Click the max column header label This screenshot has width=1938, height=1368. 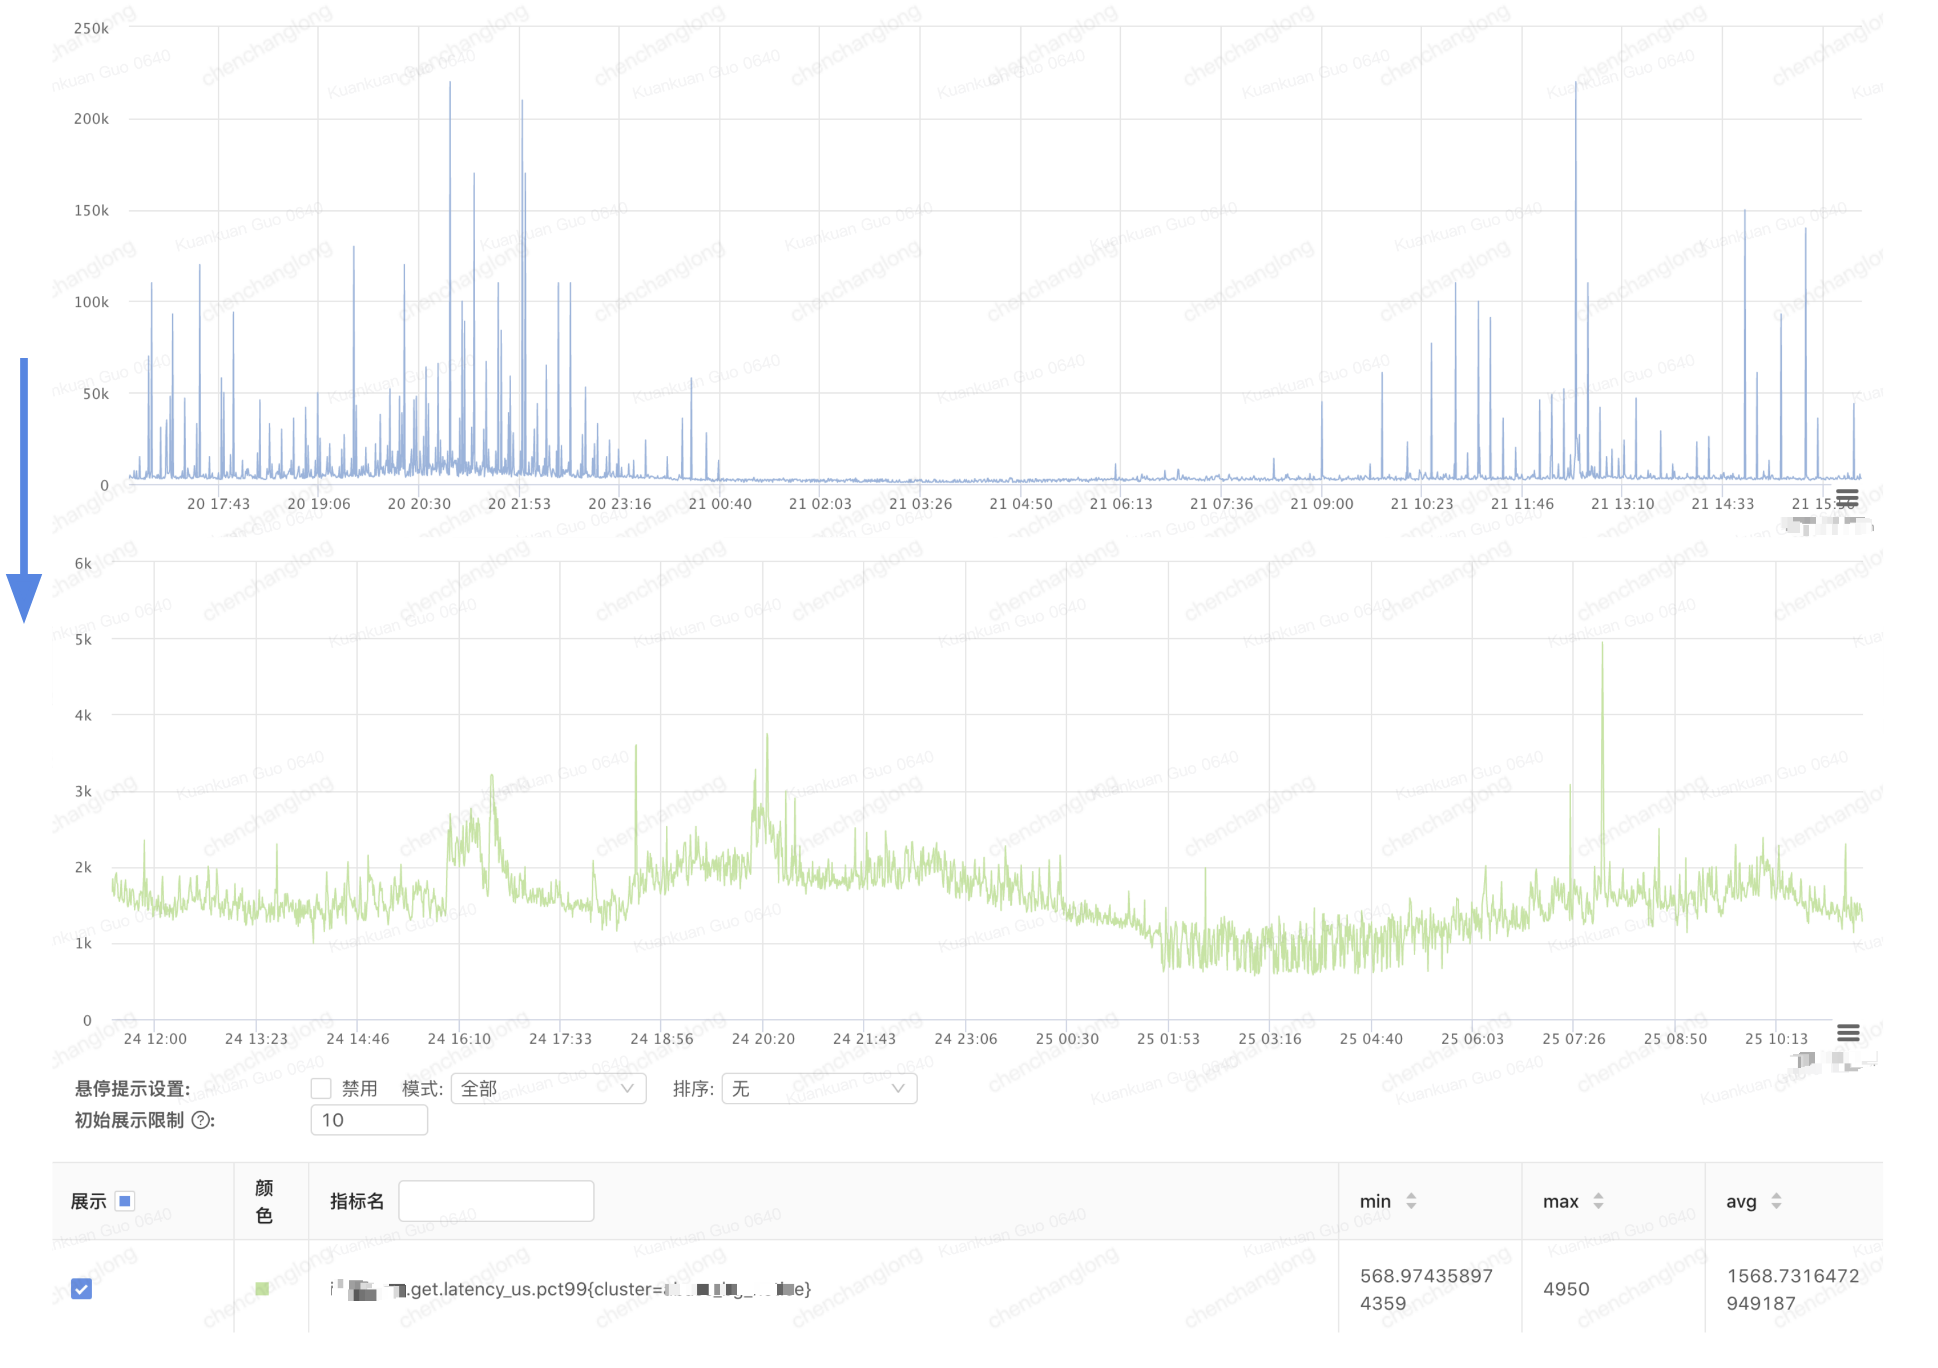[x=1560, y=1201]
